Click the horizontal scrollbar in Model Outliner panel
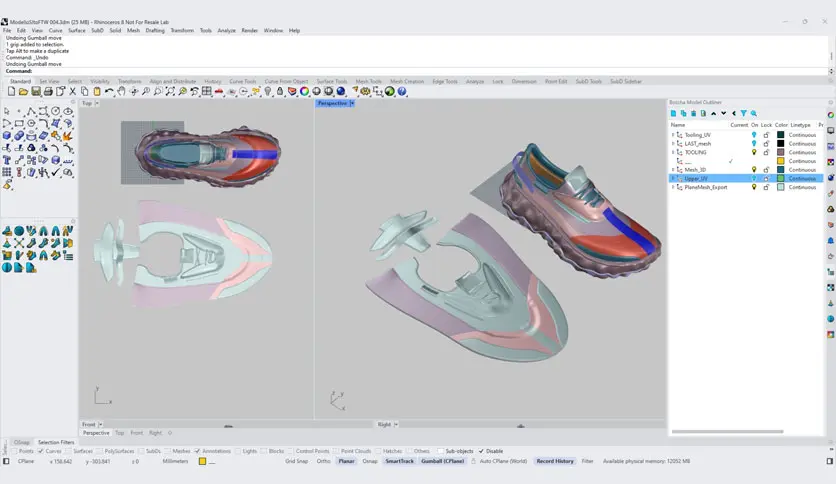 click(x=727, y=431)
